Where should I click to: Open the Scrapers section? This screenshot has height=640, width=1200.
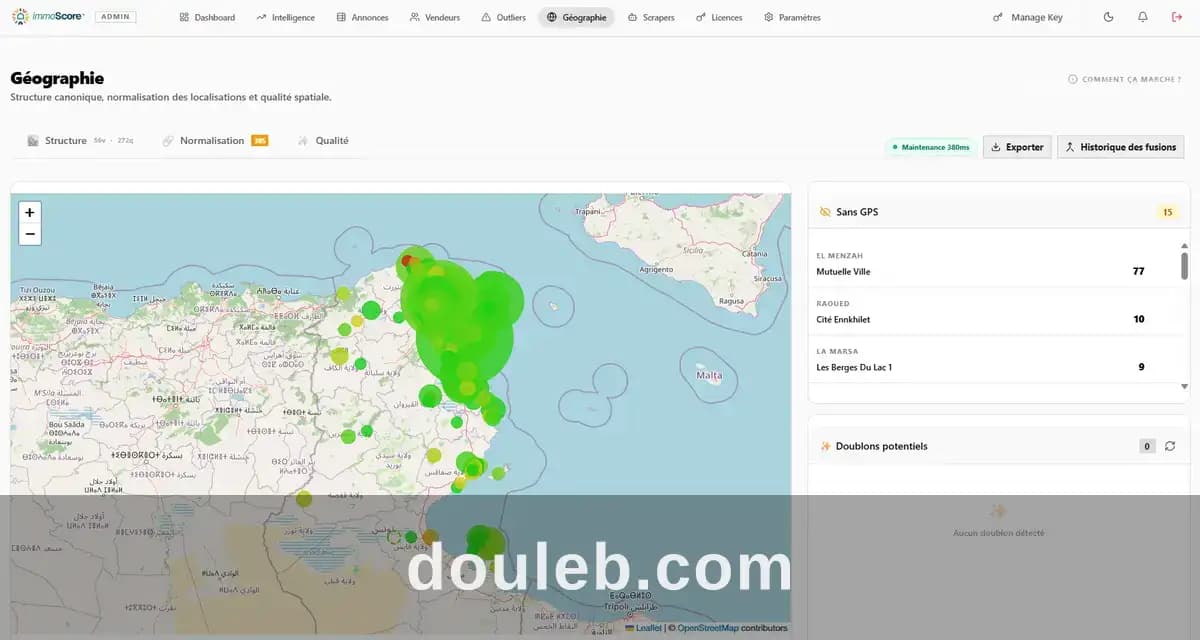click(651, 17)
